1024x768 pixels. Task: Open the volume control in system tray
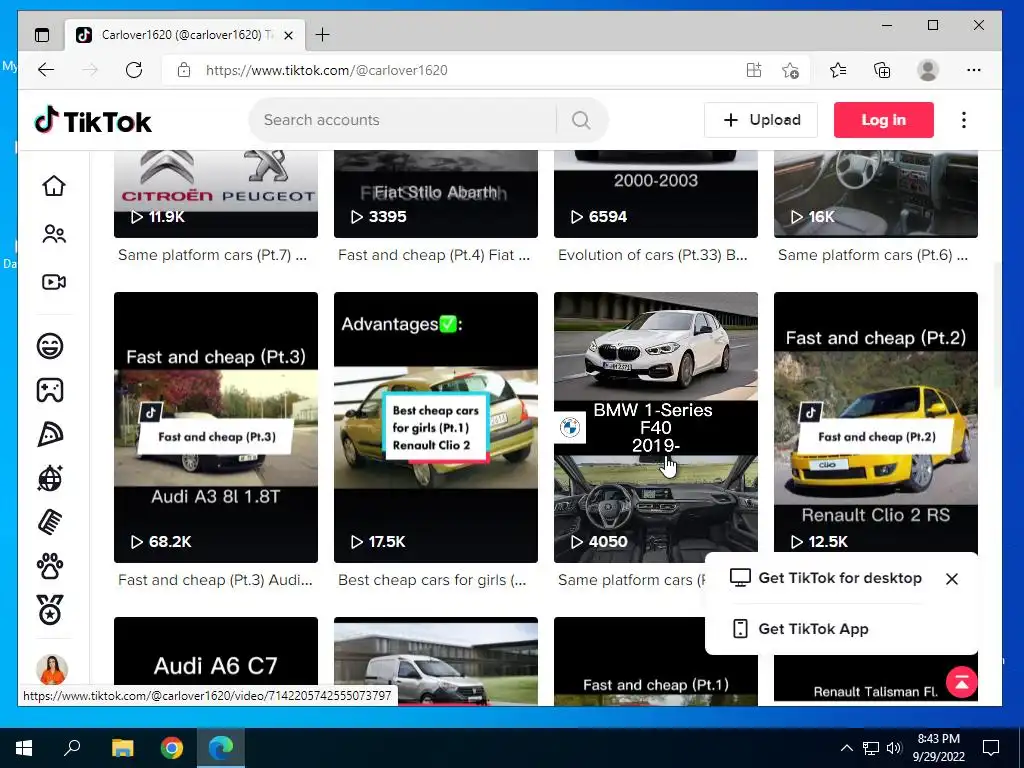pyautogui.click(x=894, y=748)
